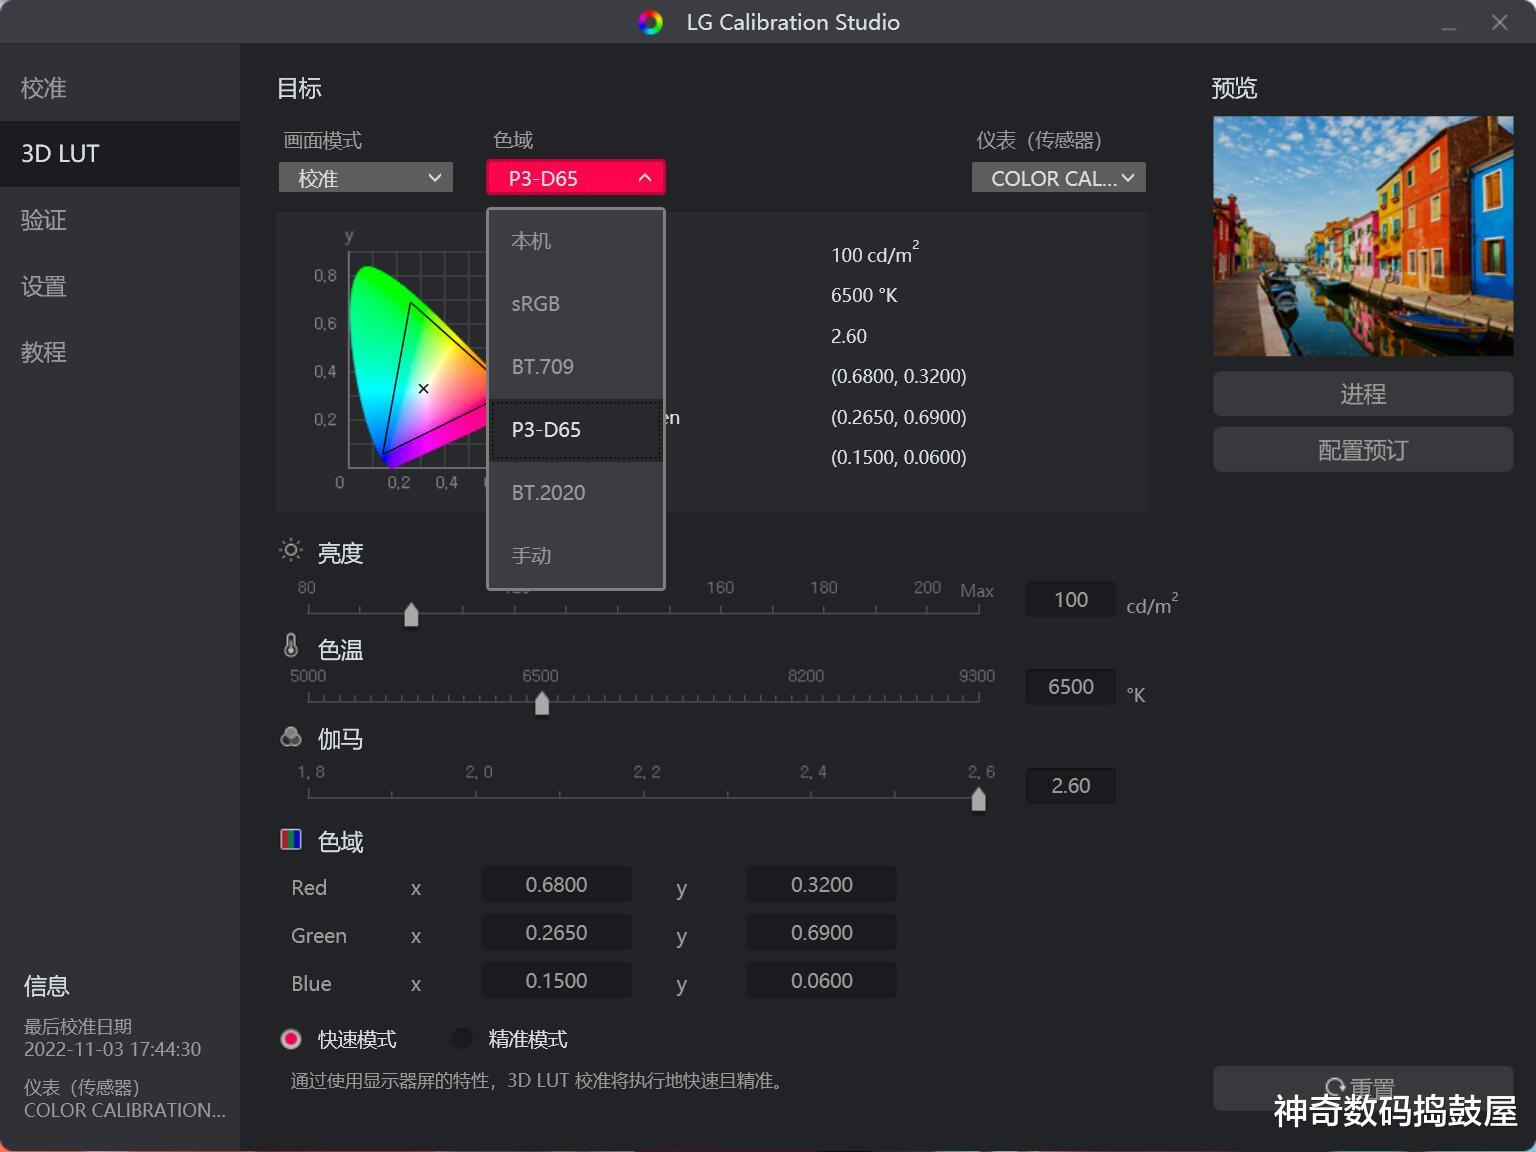Click the circular reset arrow icon on 重置 button

pyautogui.click(x=1337, y=1087)
